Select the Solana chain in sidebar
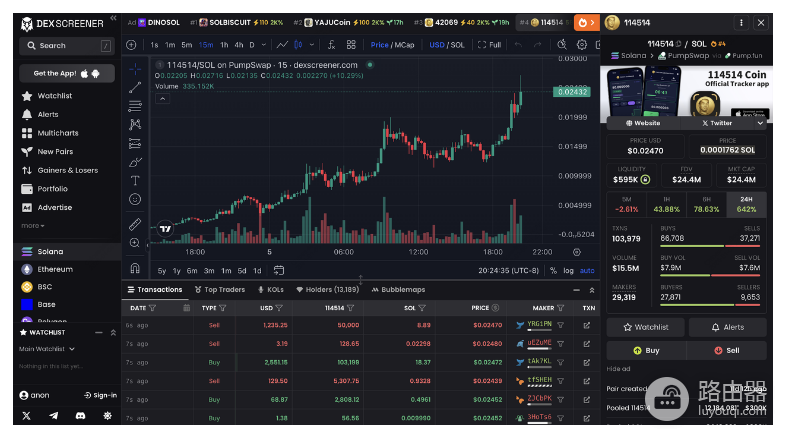This screenshot has height=439, width=785. click(67, 251)
